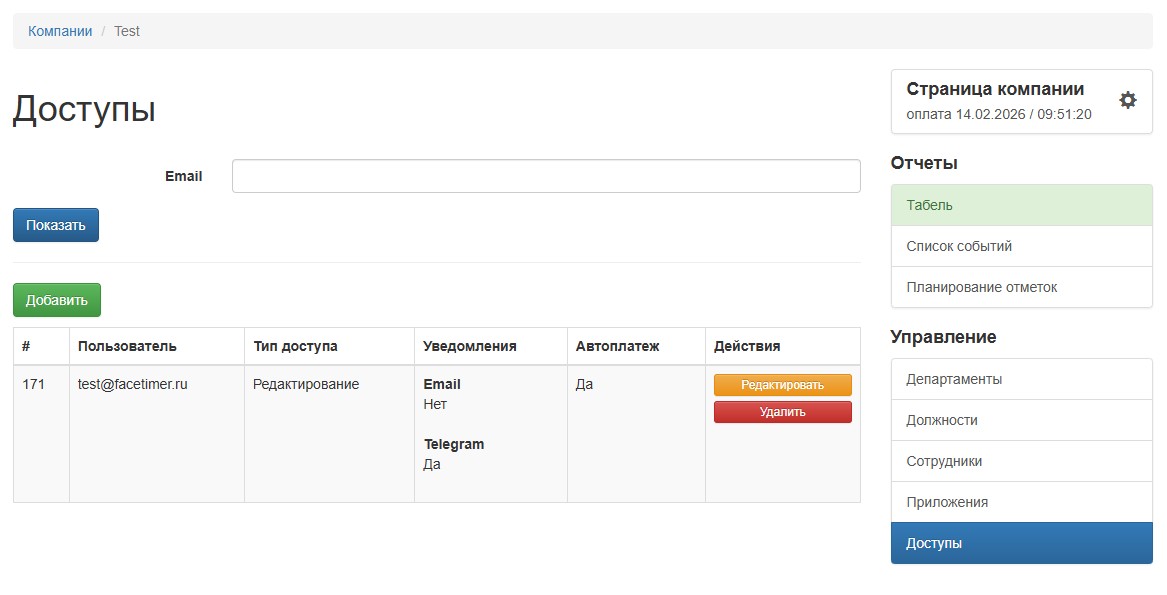Click the Тип доступа column header

295,346
